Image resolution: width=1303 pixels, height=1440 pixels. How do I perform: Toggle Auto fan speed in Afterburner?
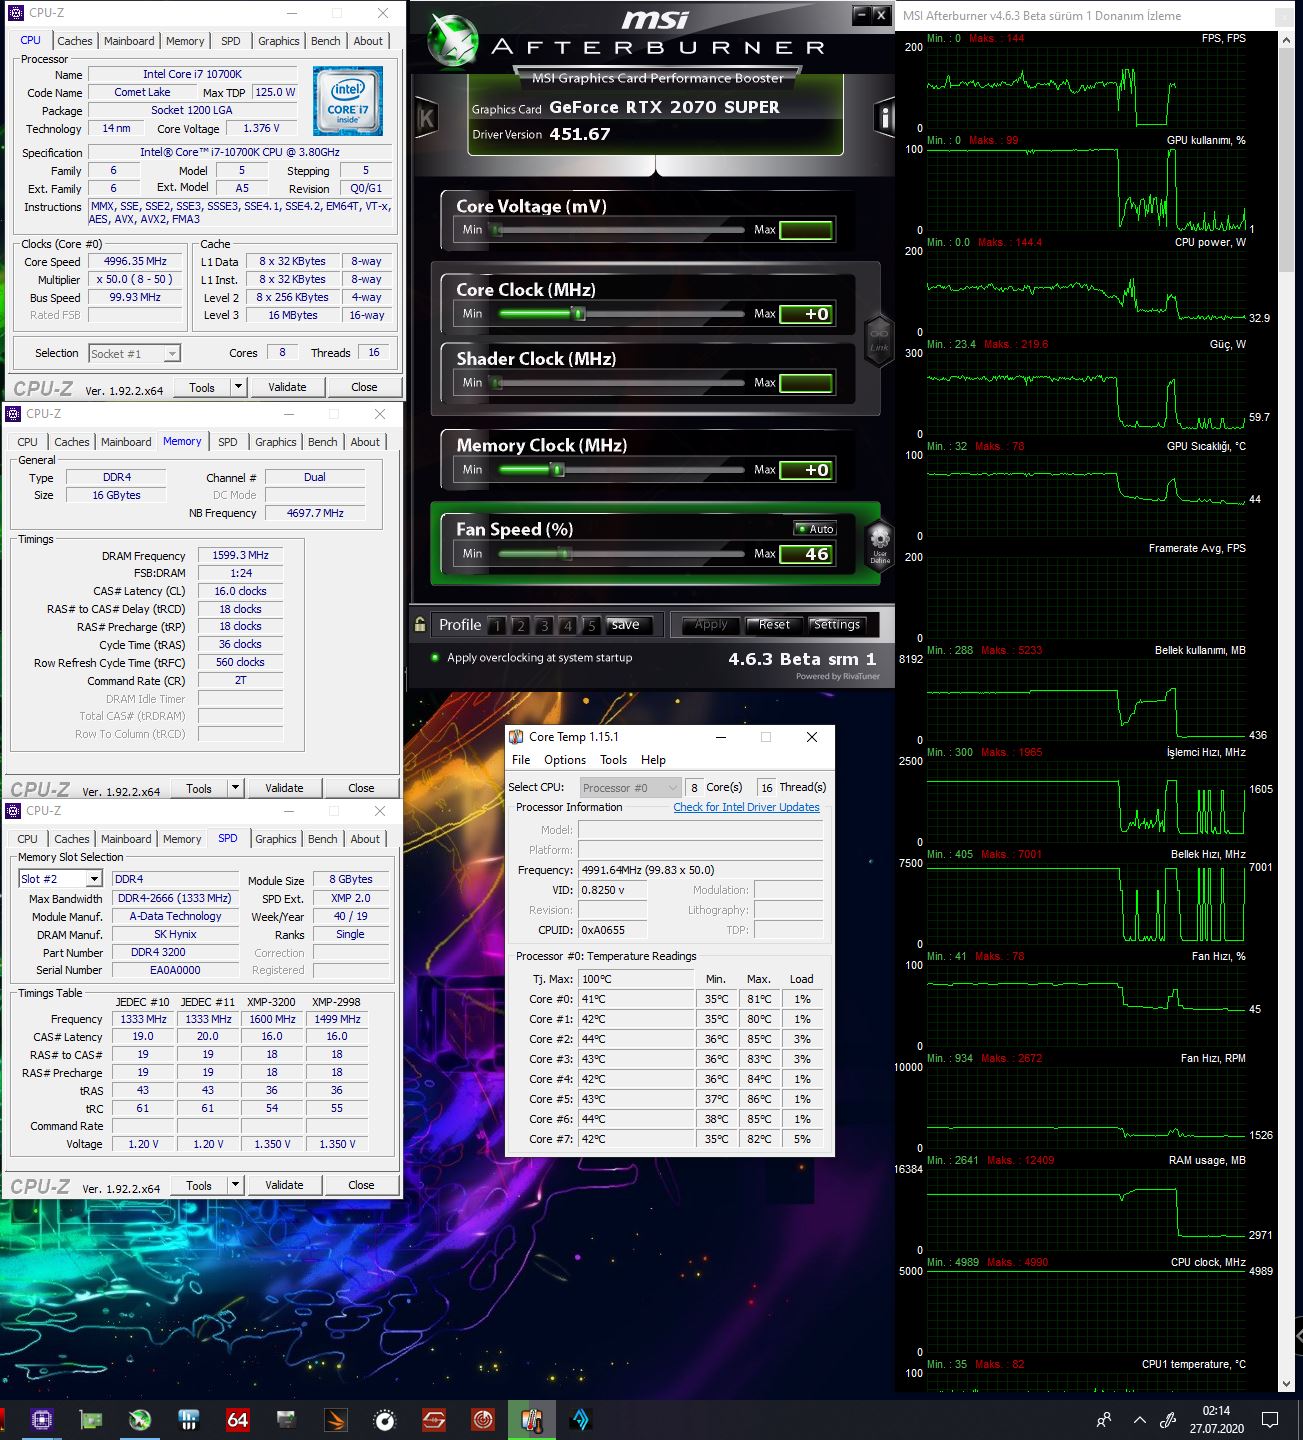tap(815, 528)
